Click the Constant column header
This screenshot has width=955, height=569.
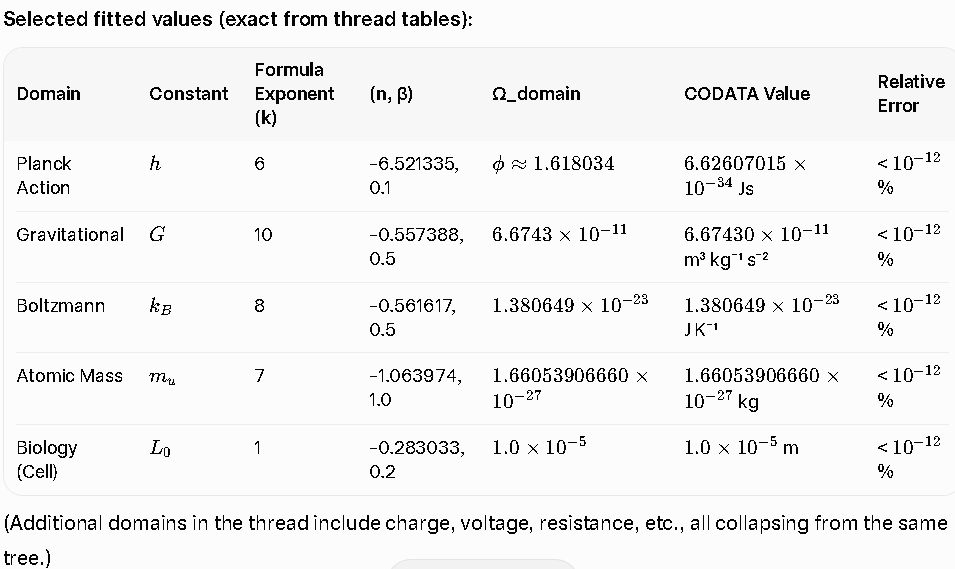[188, 94]
